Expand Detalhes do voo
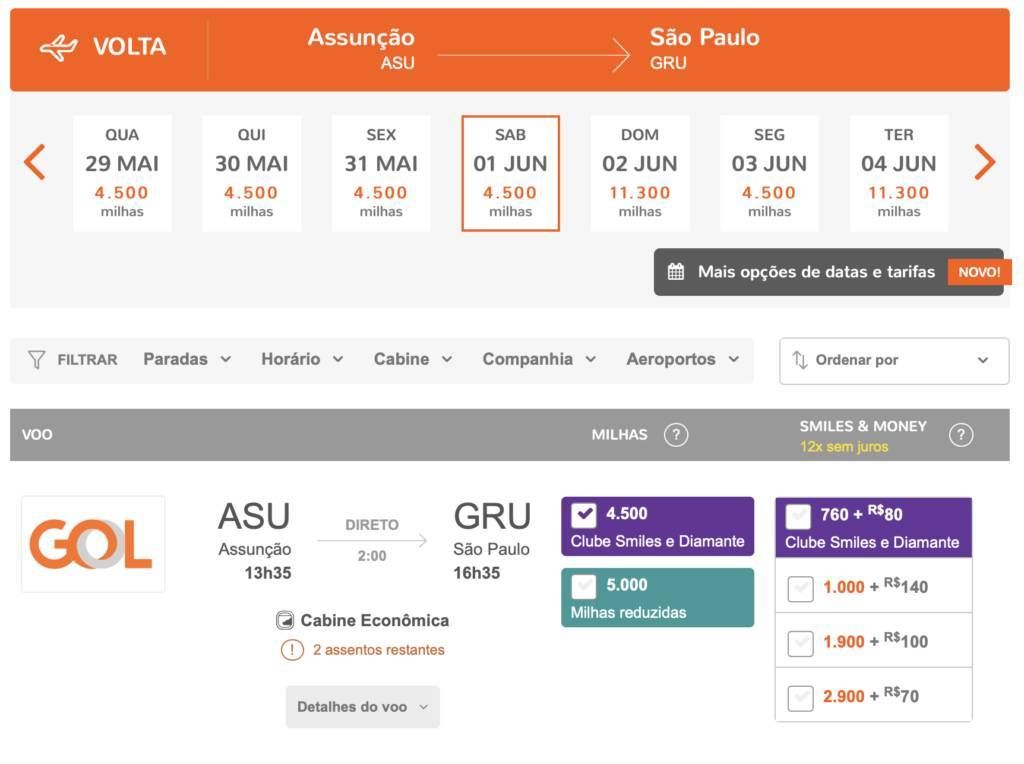 [362, 707]
